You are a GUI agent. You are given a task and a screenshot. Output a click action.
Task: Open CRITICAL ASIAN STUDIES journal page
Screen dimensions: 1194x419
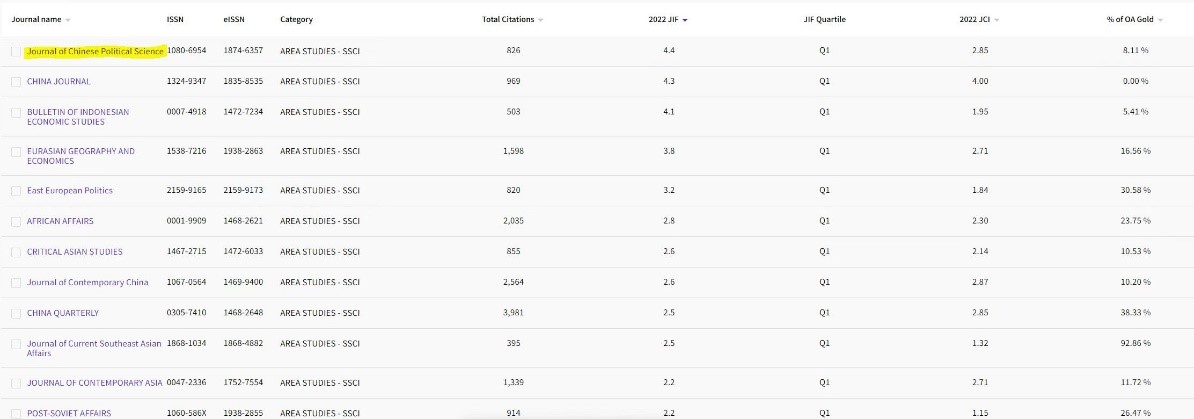tap(75, 251)
